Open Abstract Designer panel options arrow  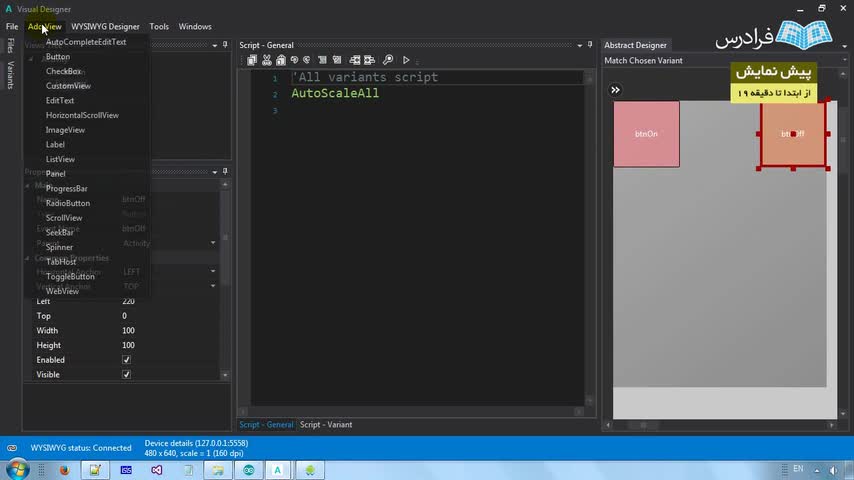(x=845, y=45)
